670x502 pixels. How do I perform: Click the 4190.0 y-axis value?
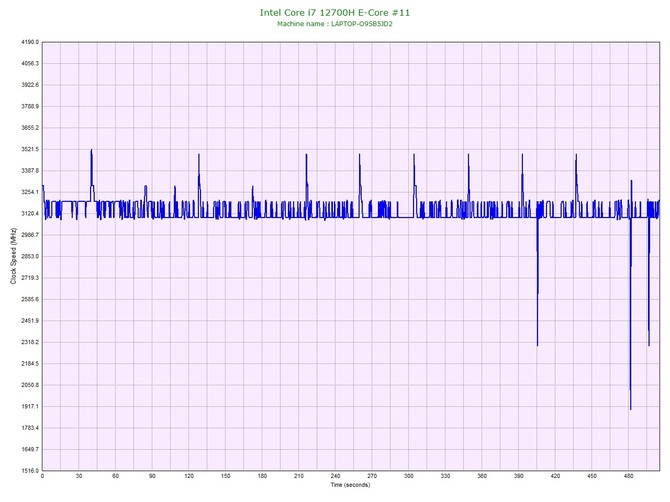point(30,42)
